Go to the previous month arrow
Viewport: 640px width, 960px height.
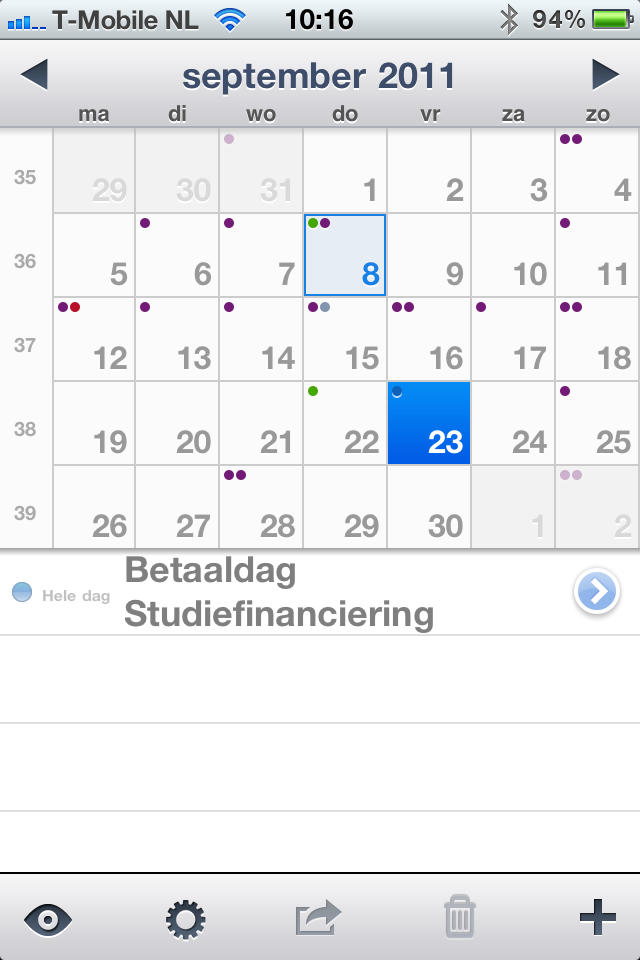click(34, 75)
